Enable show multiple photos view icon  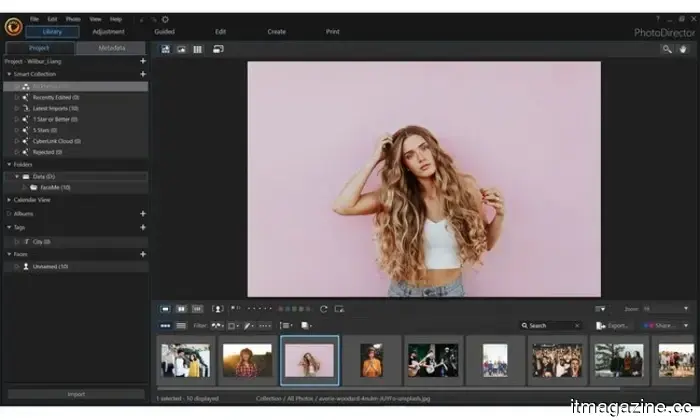[197, 309]
